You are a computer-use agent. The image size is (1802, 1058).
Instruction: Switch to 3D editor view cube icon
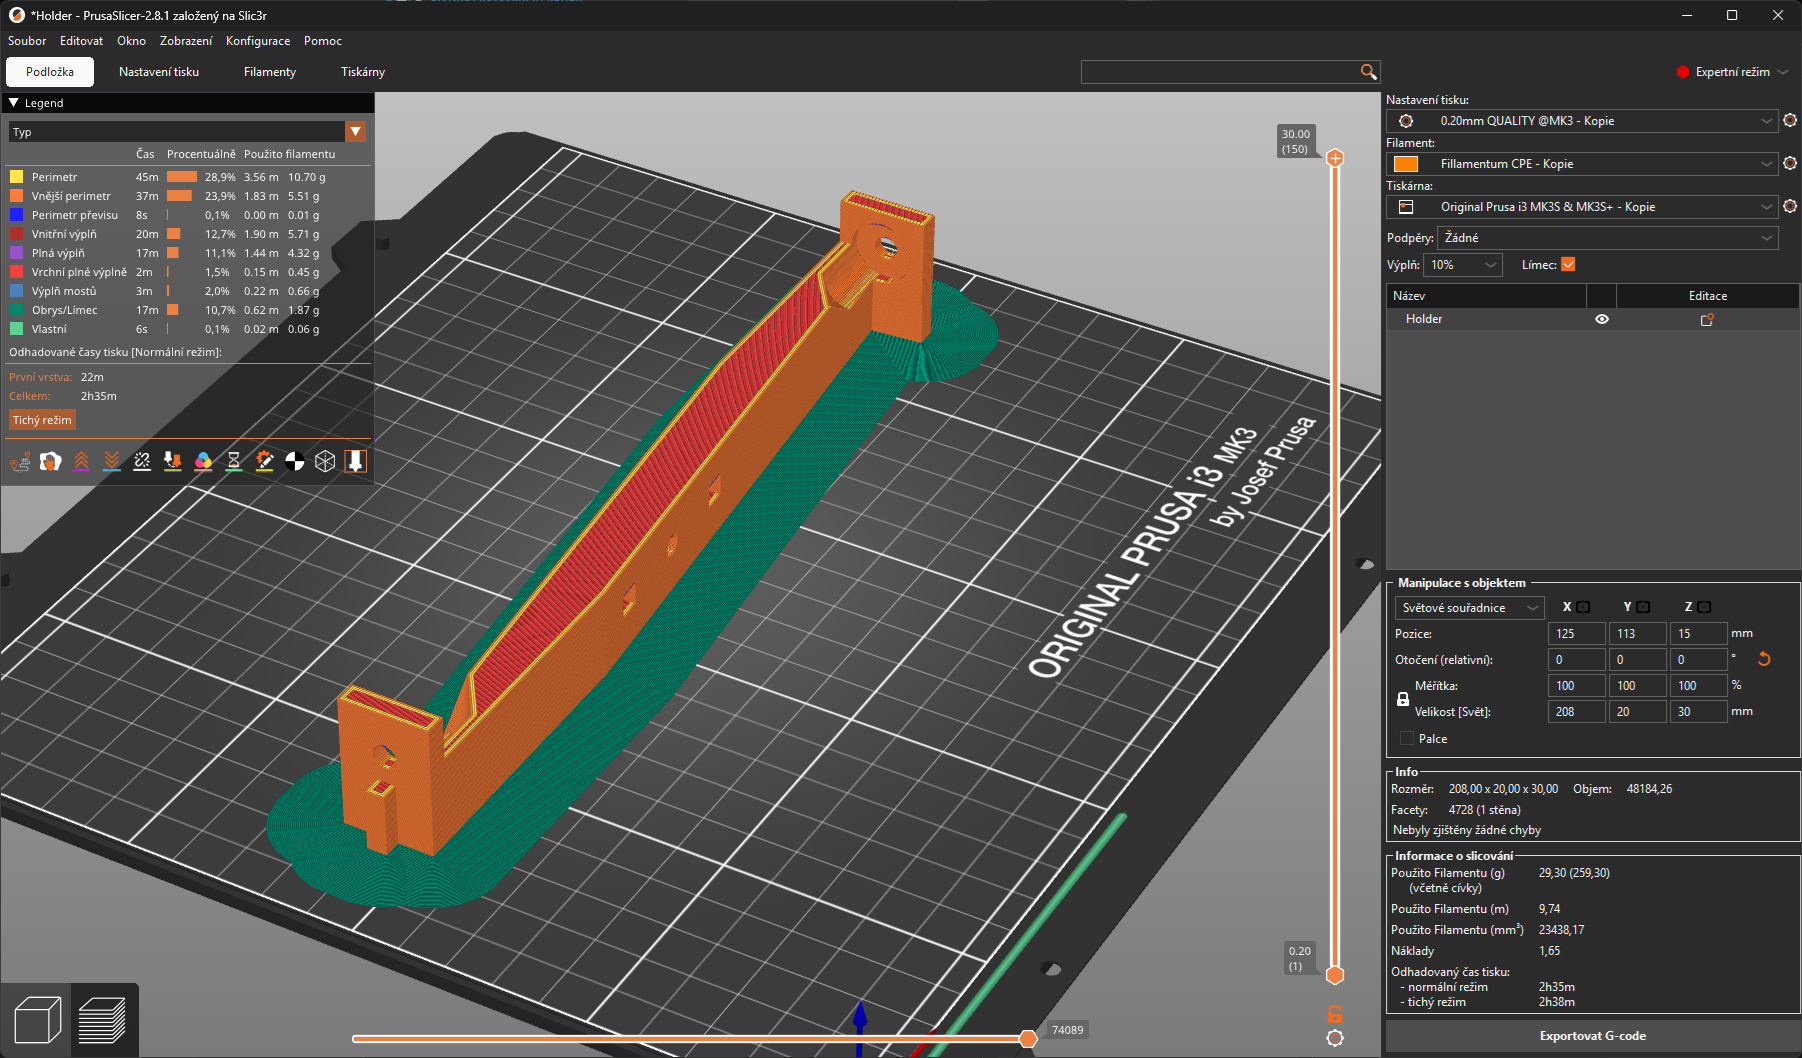click(37, 1021)
